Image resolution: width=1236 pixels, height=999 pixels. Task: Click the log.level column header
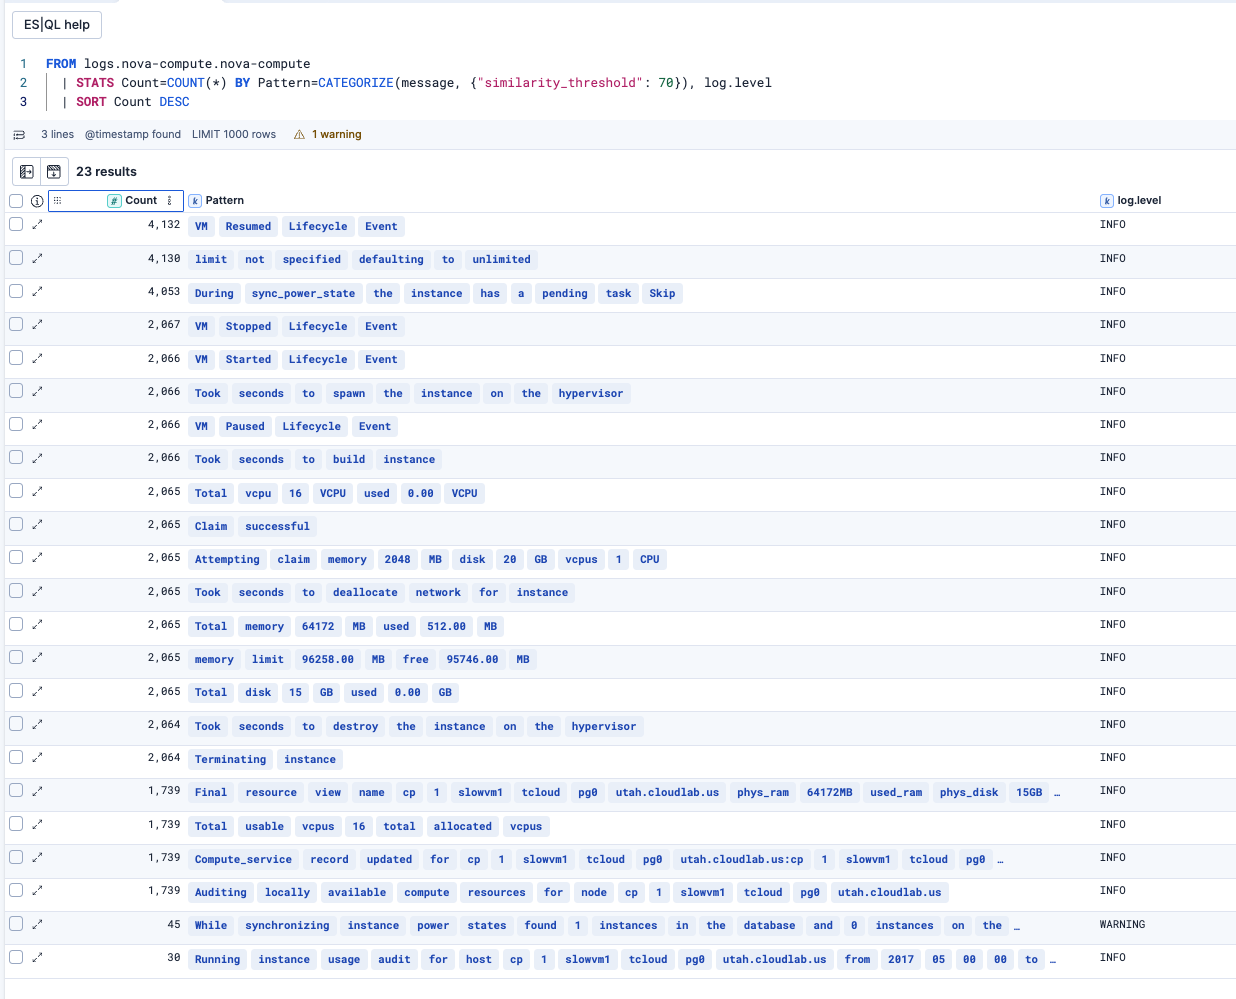[x=1139, y=200]
